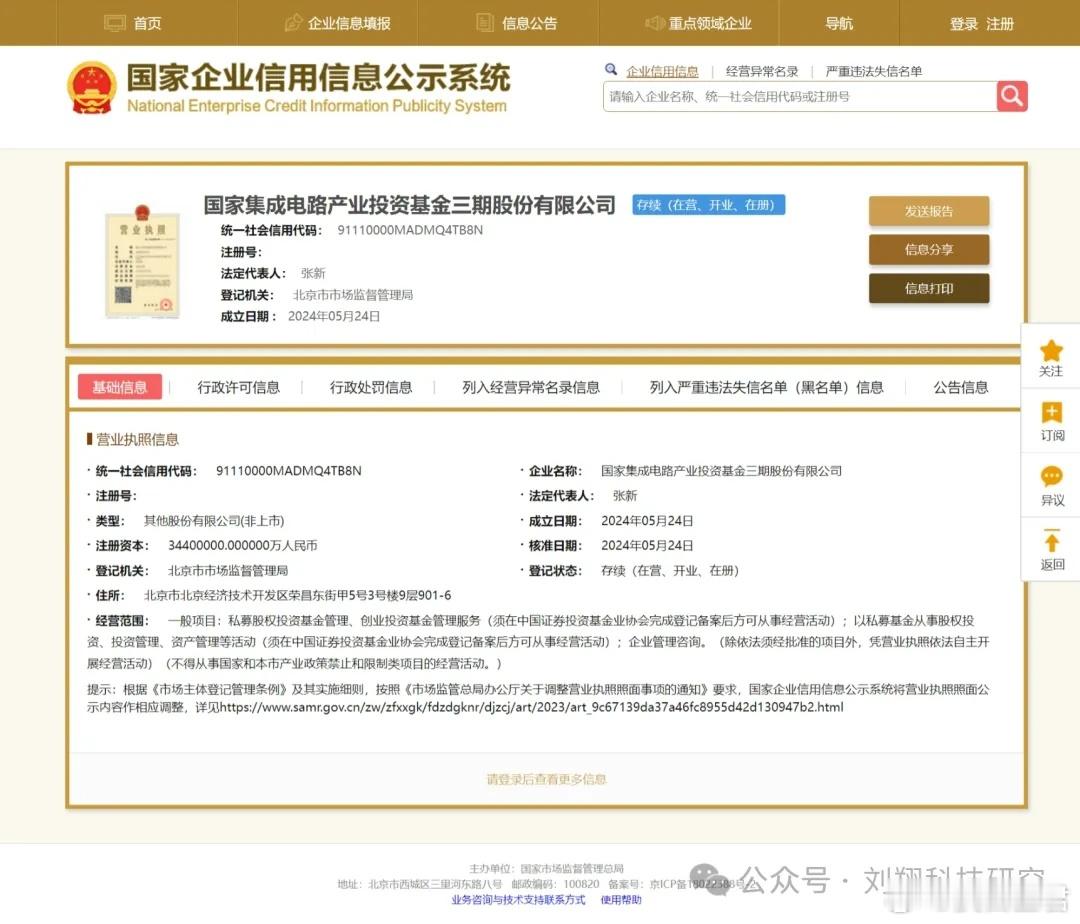This screenshot has width=1080, height=924.
Task: Click the address 北京市北京经济技术开发区荣昌东街甲5号3号楼9层901-6
Action: click(298, 595)
